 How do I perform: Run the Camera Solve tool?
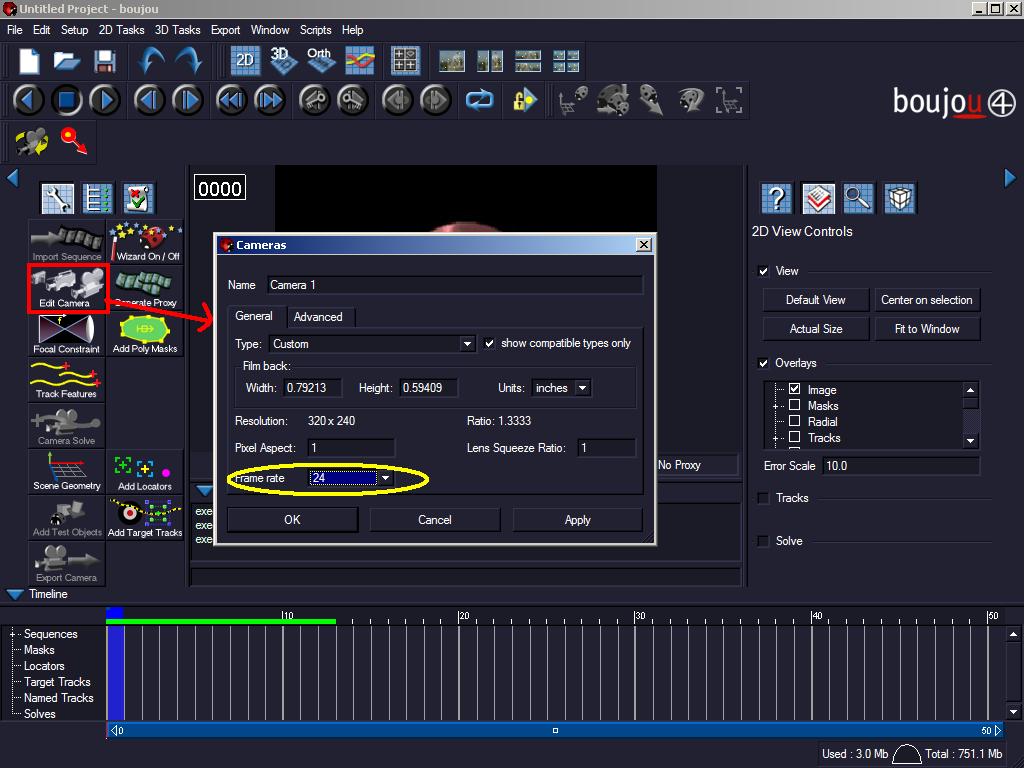(x=67, y=427)
